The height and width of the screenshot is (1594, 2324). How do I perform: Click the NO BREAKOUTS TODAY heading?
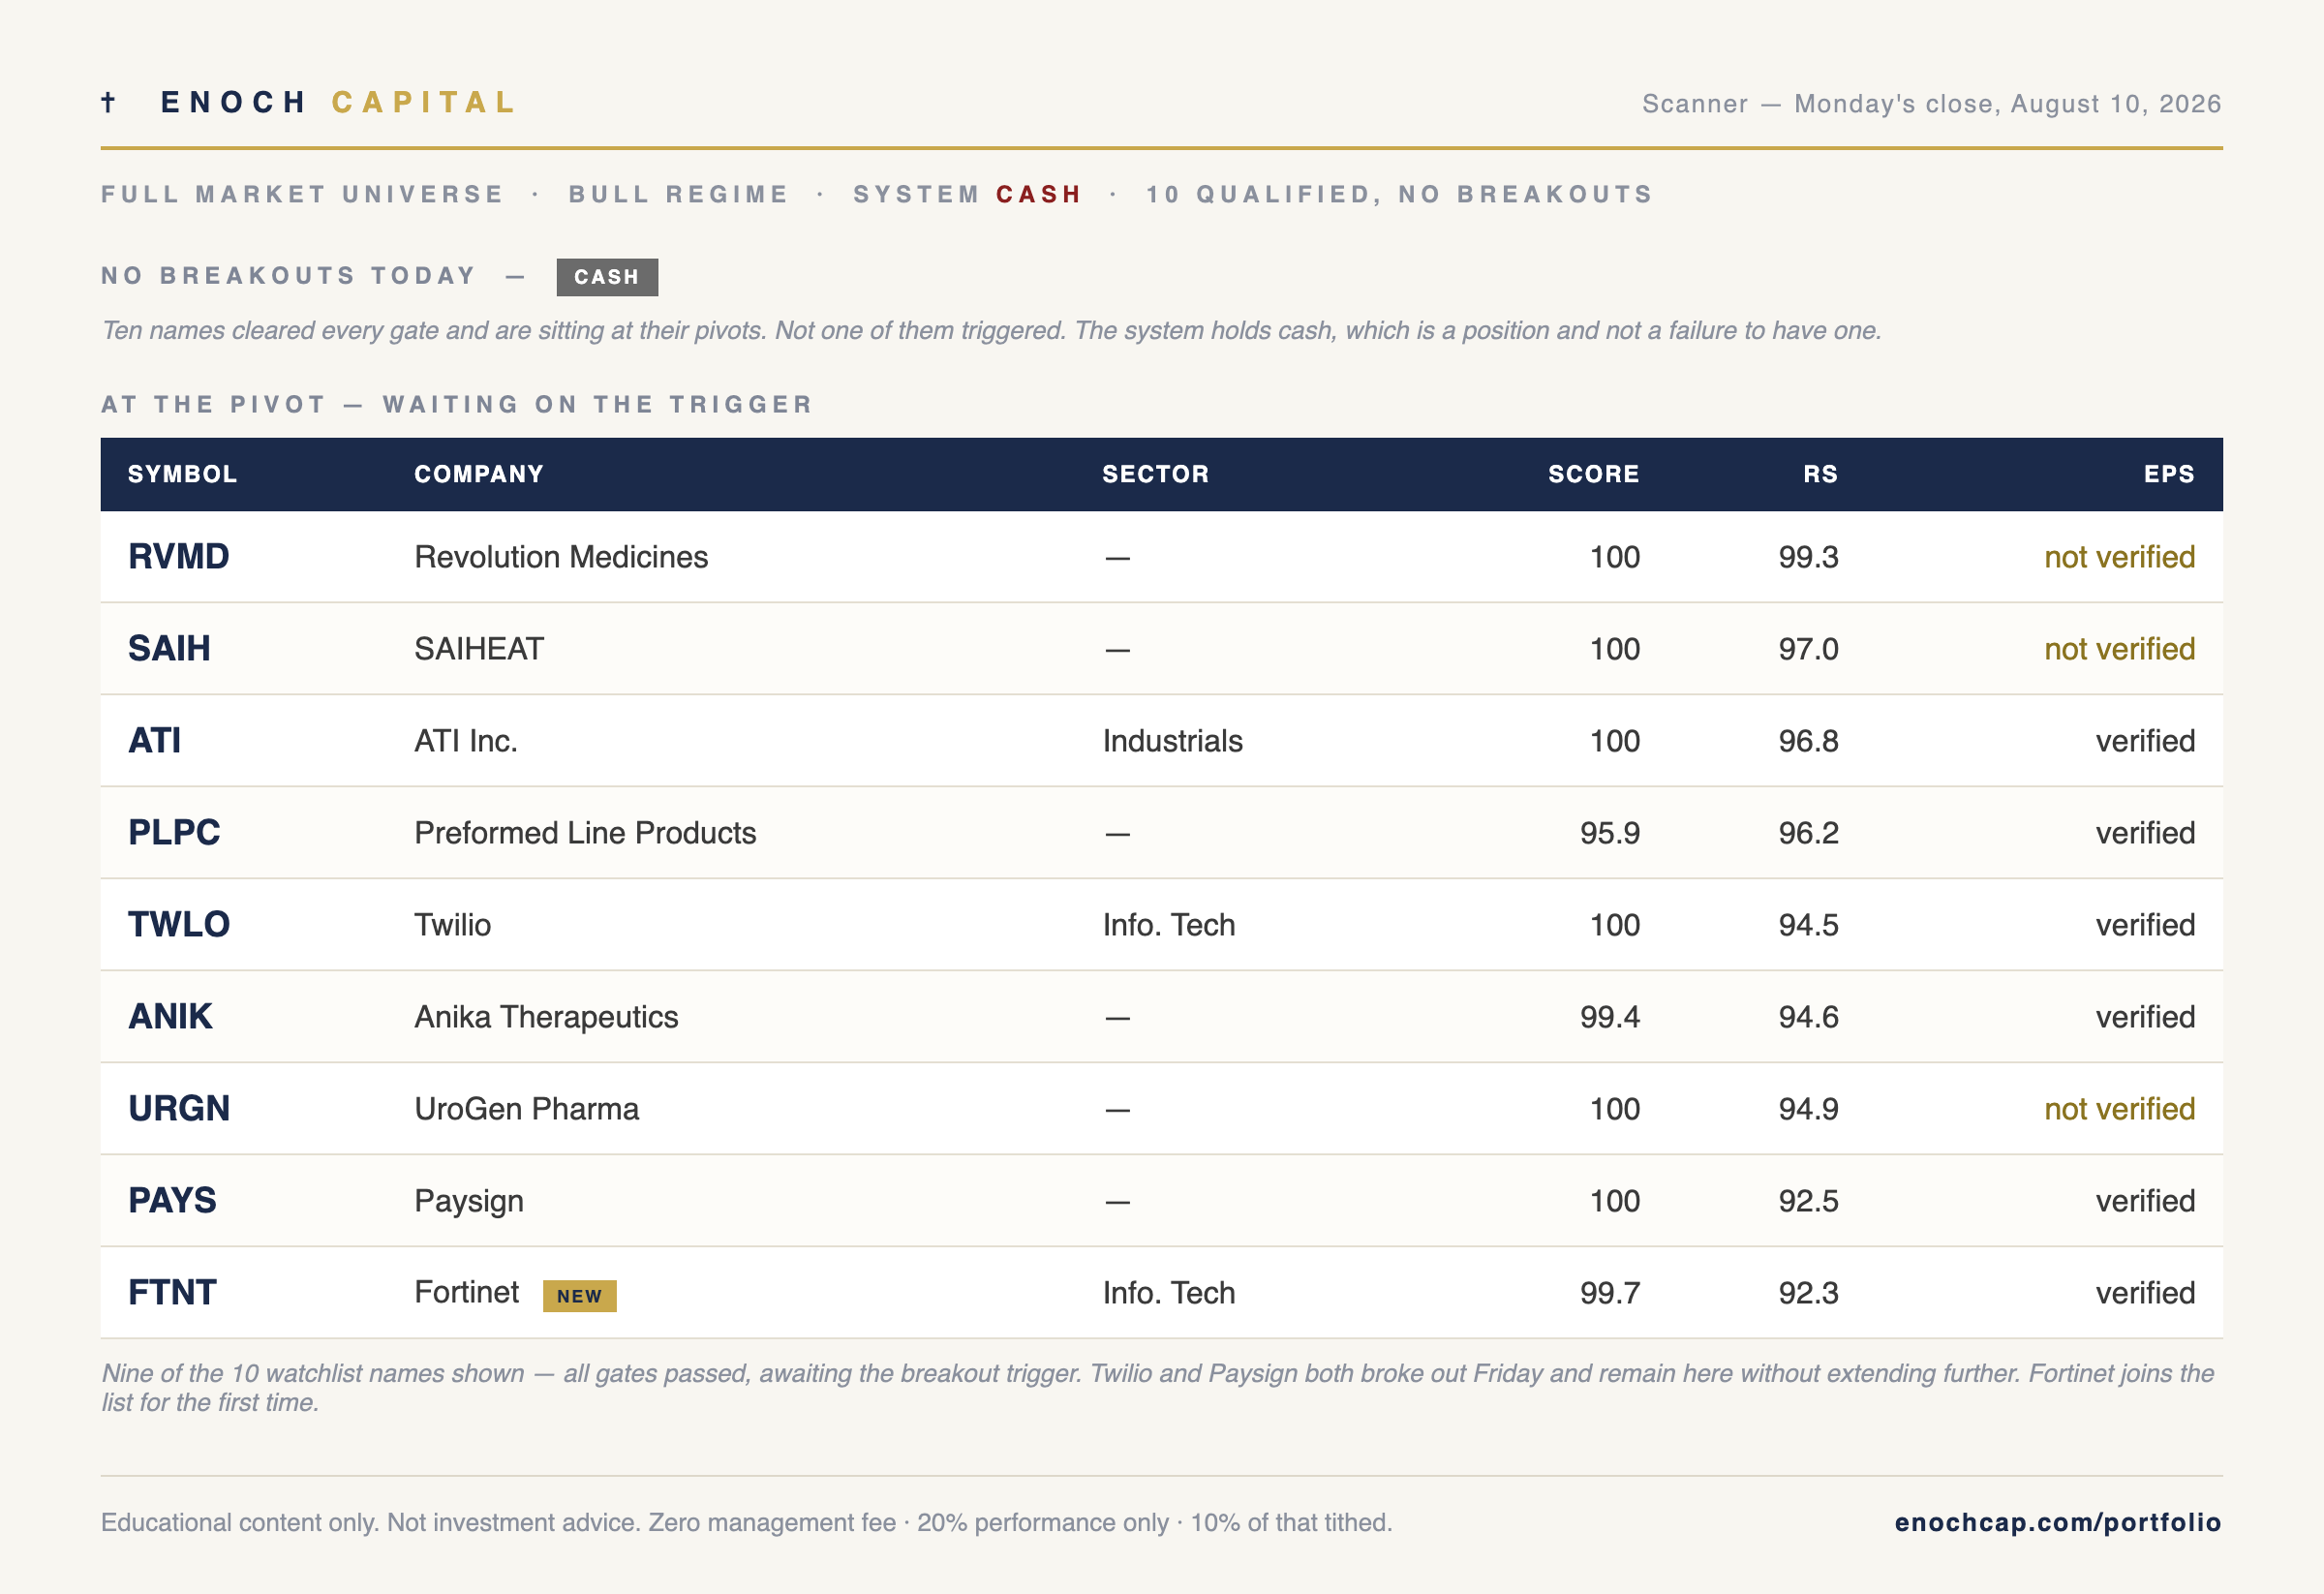click(x=288, y=276)
